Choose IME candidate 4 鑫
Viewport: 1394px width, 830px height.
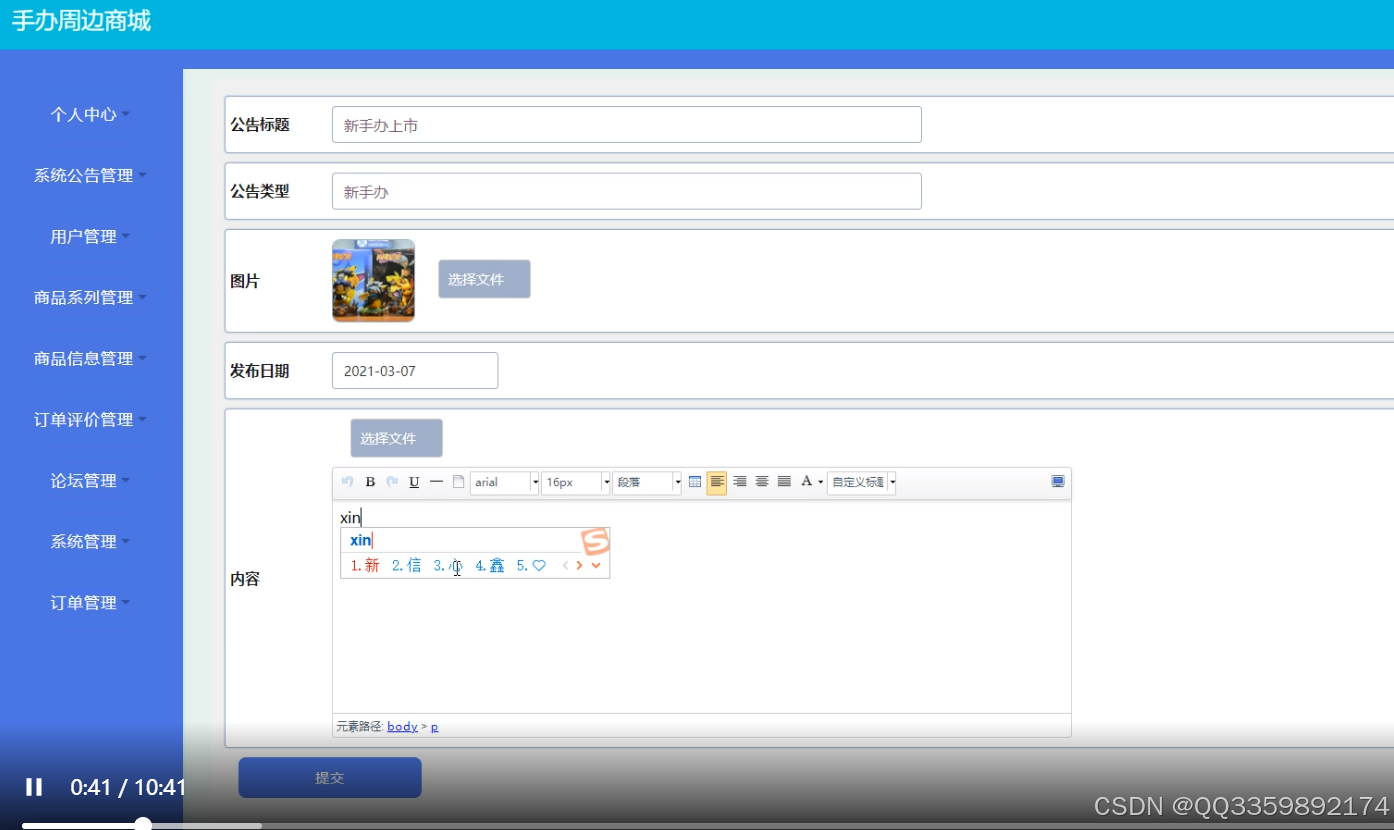(490, 566)
